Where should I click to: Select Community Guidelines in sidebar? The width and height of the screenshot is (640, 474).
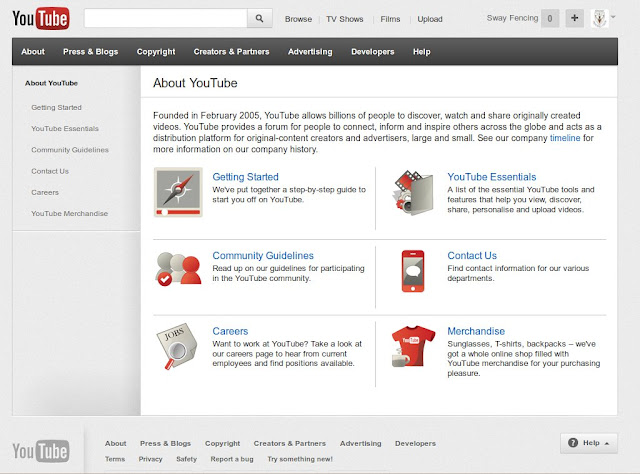pos(70,150)
